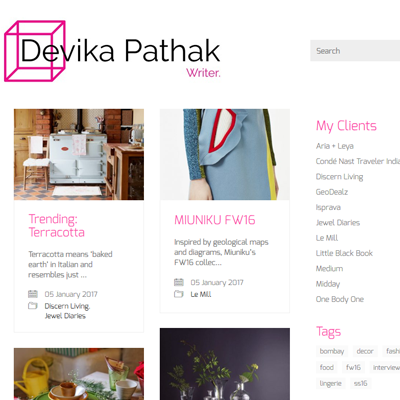Viewport: 400px width, 400px height.
Task: Click folder icon under Terracotta post date
Action: (x=33, y=305)
